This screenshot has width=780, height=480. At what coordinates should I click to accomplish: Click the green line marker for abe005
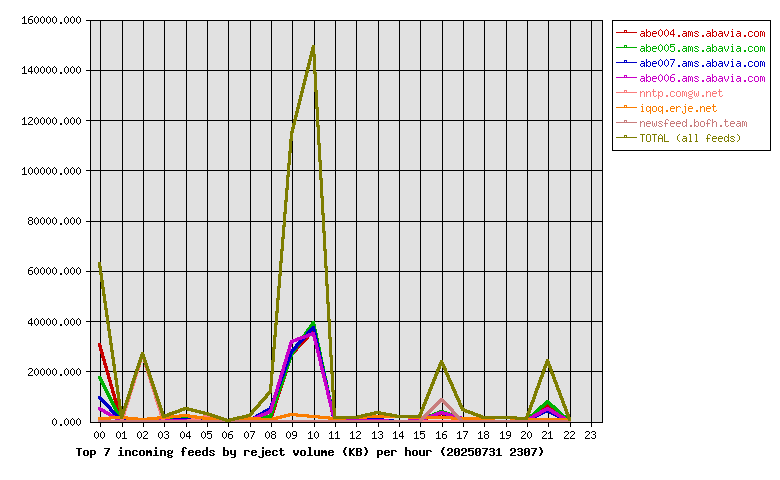coord(626,47)
